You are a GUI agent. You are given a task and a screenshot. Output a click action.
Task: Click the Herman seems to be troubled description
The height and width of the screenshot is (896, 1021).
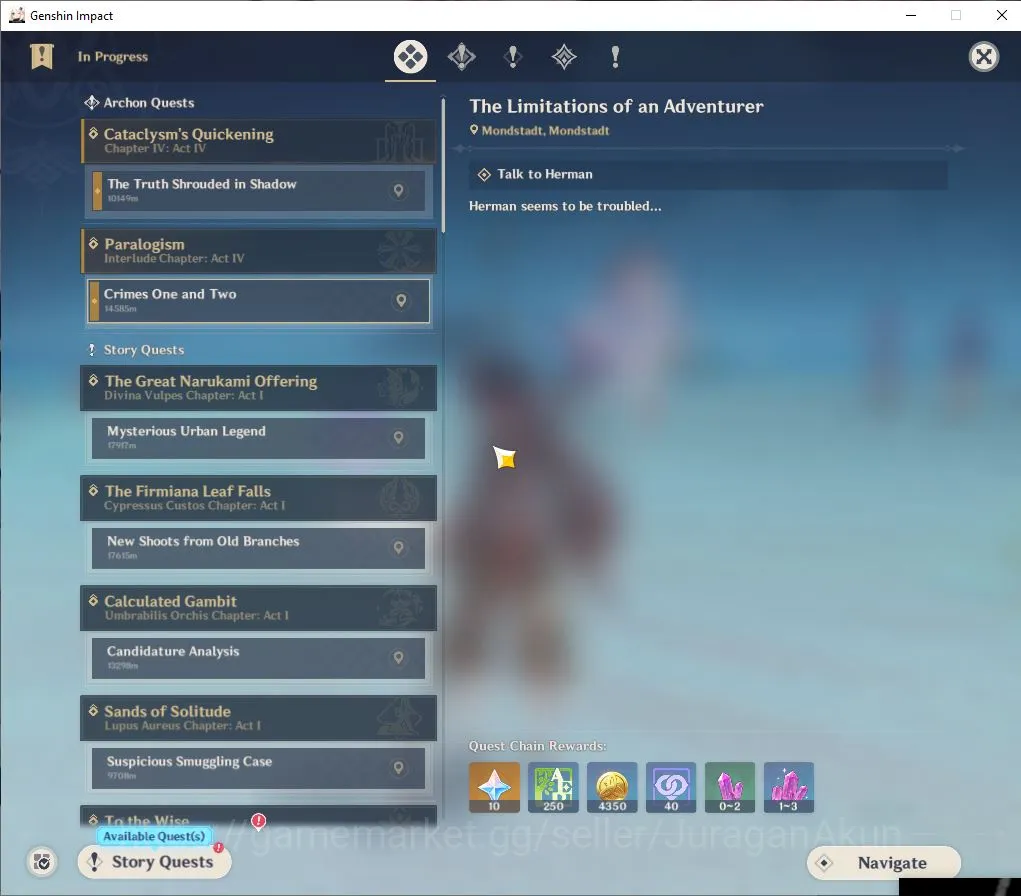pos(565,206)
